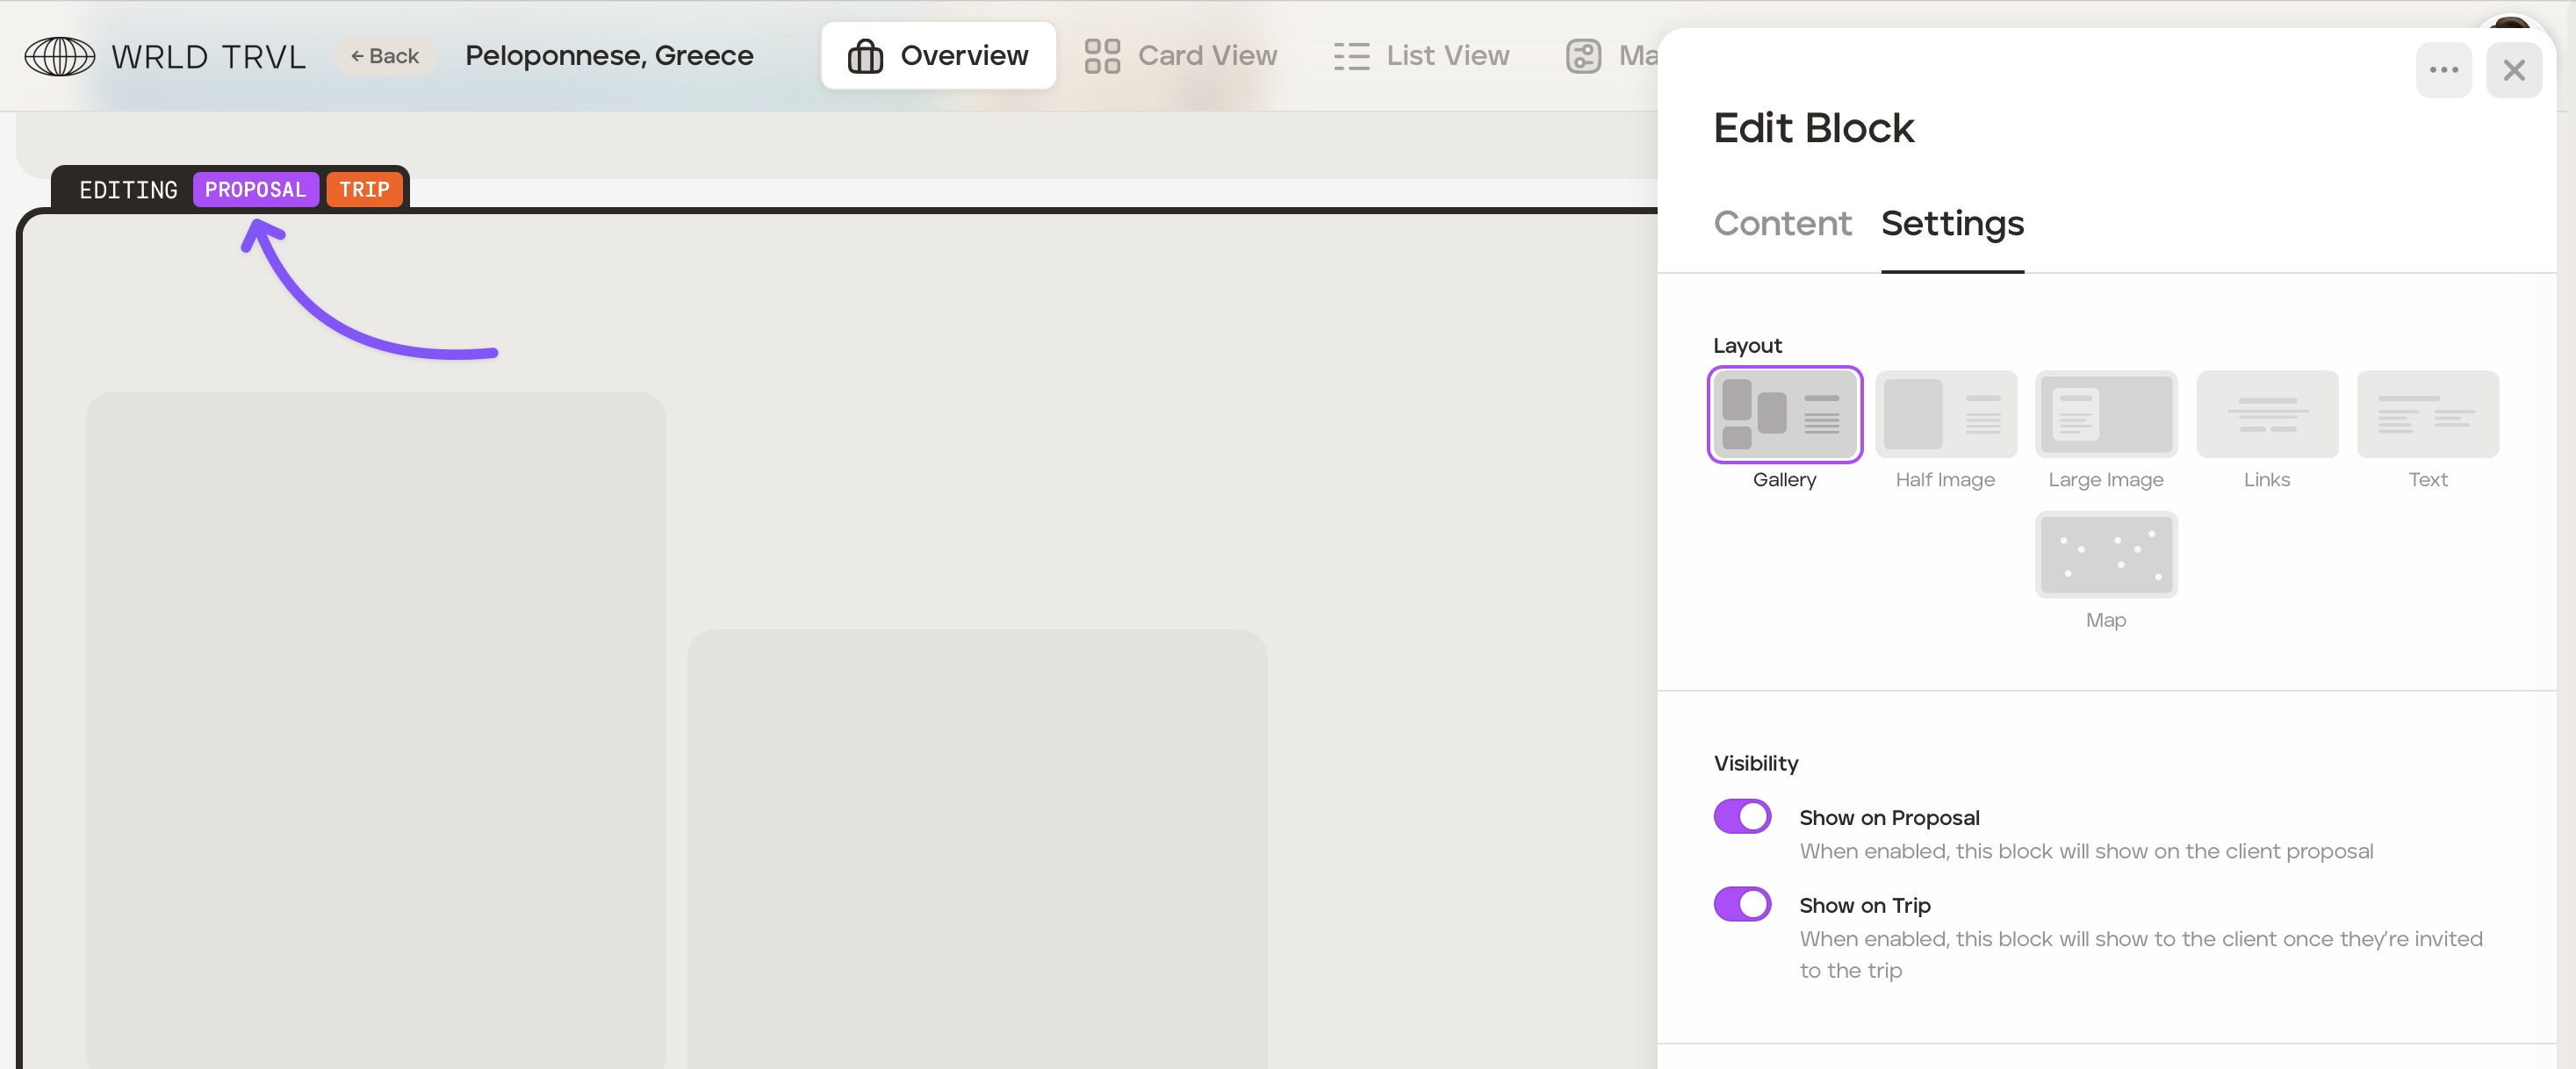
Task: Turn off the Show on Trip toggle
Action: (1742, 904)
